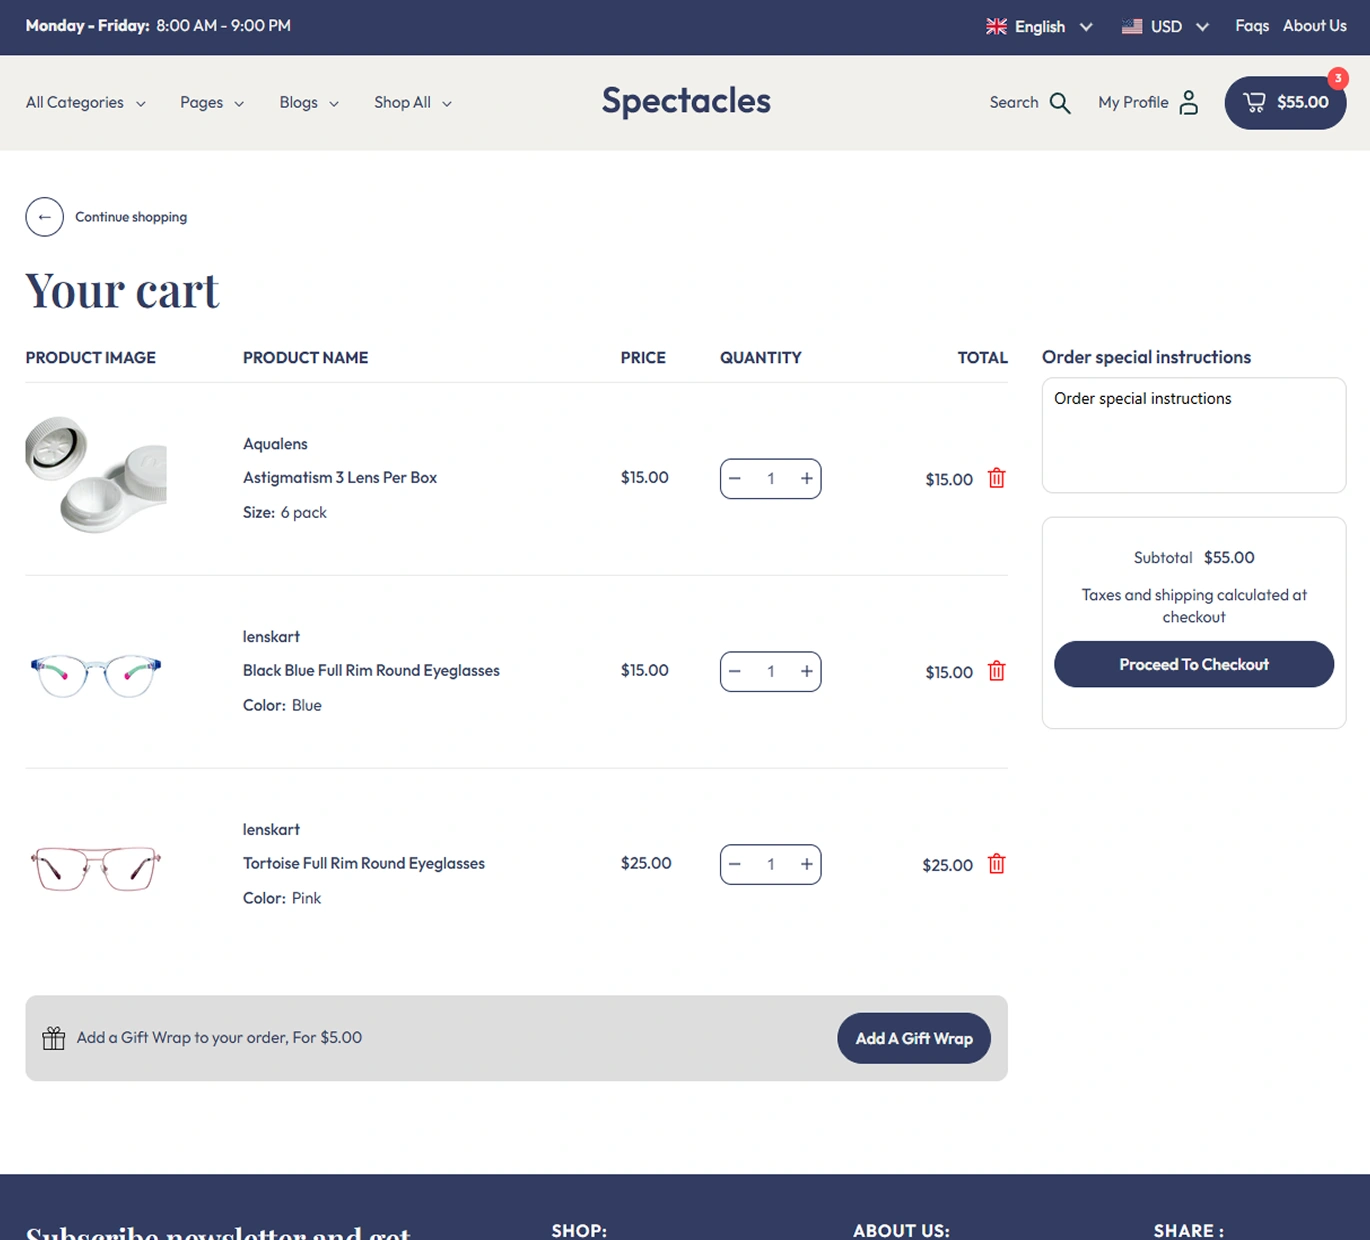The width and height of the screenshot is (1370, 1240).
Task: Decrease quantity of Tortoise Full Rim Eyeglasses
Action: tap(735, 865)
